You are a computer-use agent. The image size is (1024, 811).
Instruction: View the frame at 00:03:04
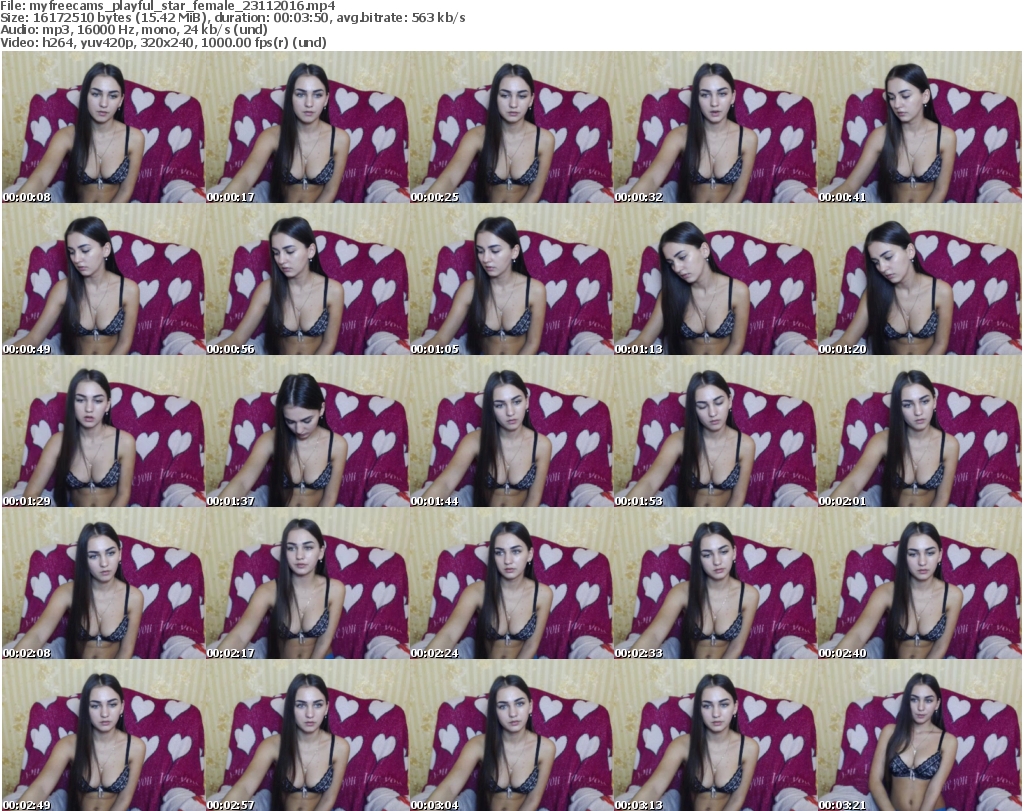click(511, 735)
